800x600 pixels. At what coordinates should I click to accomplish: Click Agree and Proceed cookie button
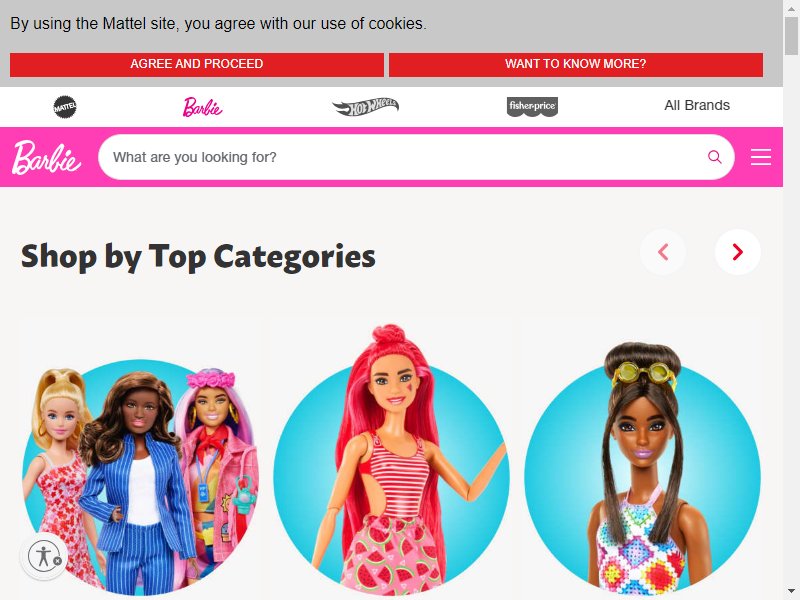[x=197, y=64]
